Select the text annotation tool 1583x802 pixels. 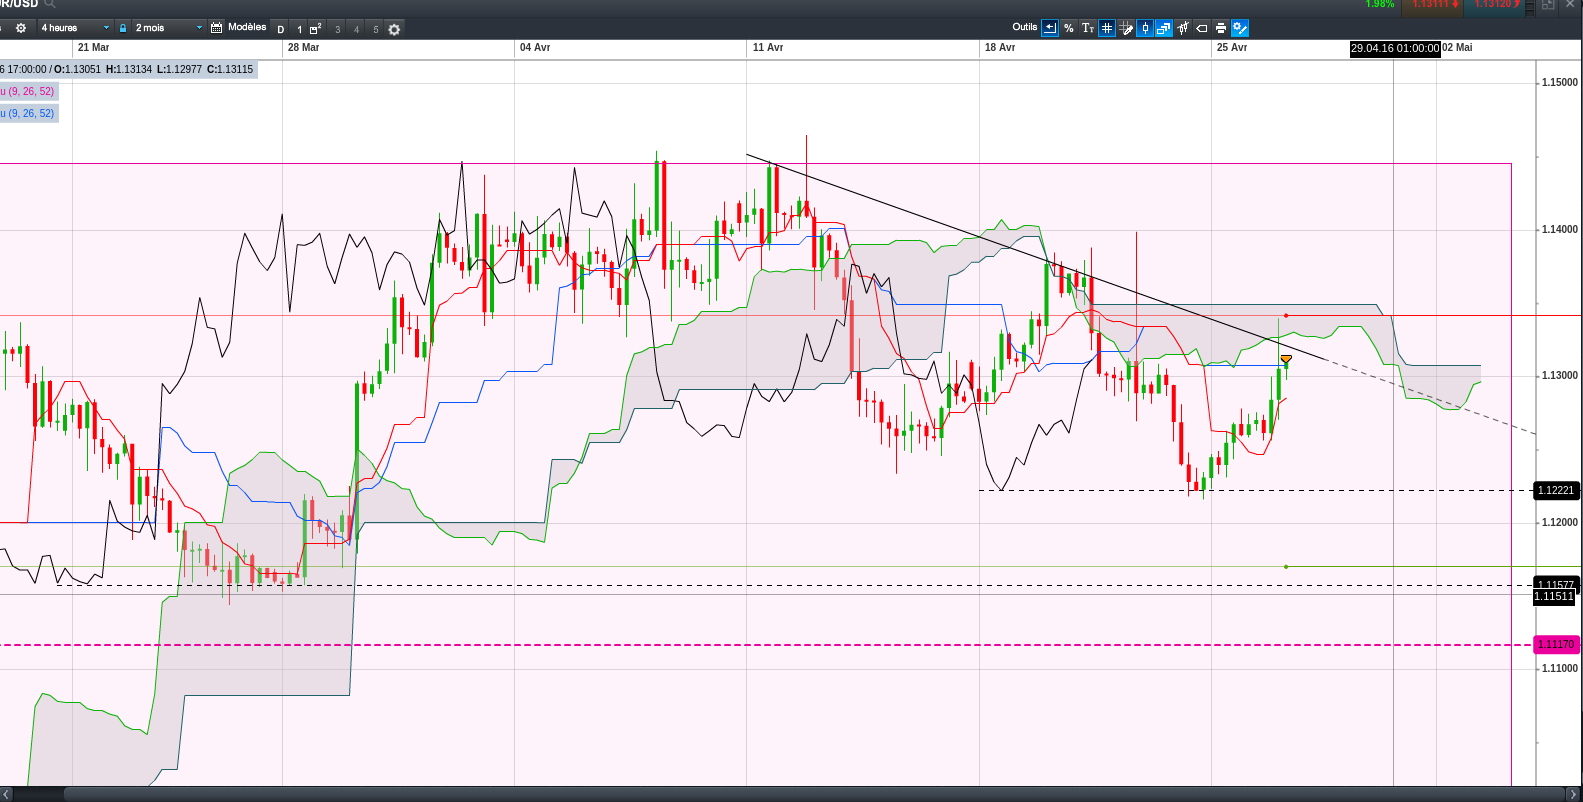tap(1088, 28)
